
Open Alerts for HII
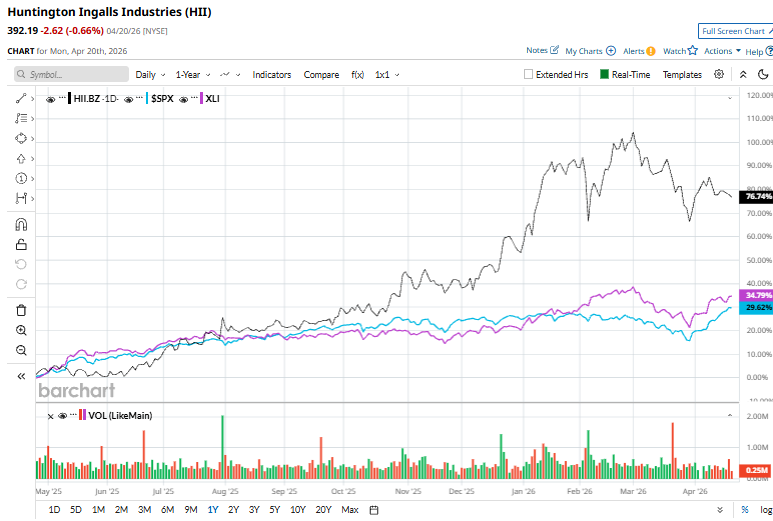click(x=639, y=51)
